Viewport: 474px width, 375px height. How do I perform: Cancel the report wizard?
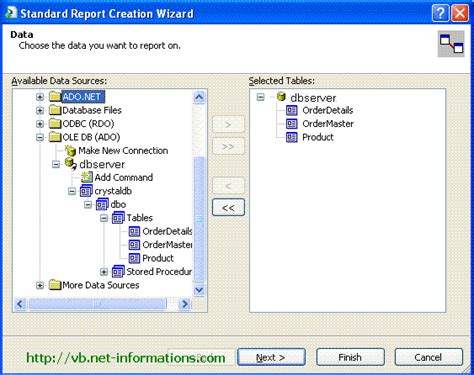pyautogui.click(x=429, y=357)
